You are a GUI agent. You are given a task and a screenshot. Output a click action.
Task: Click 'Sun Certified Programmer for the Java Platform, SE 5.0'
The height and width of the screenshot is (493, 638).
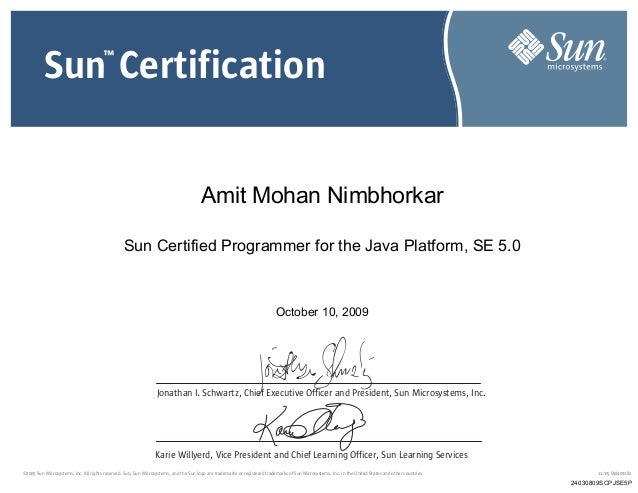point(322,246)
